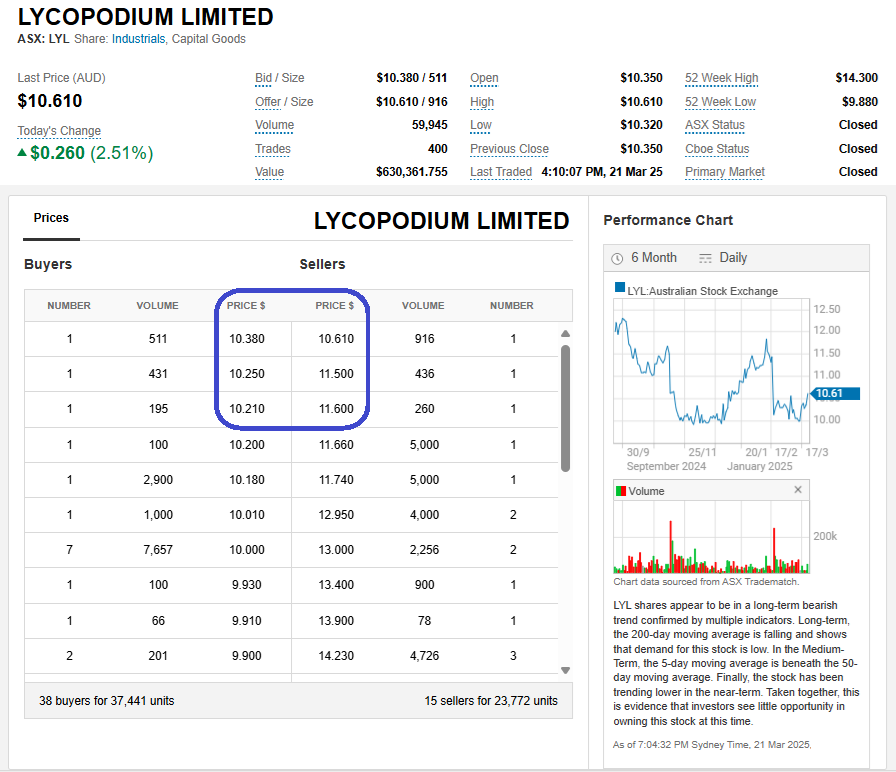Click the volume bar chart

click(x=711, y=537)
